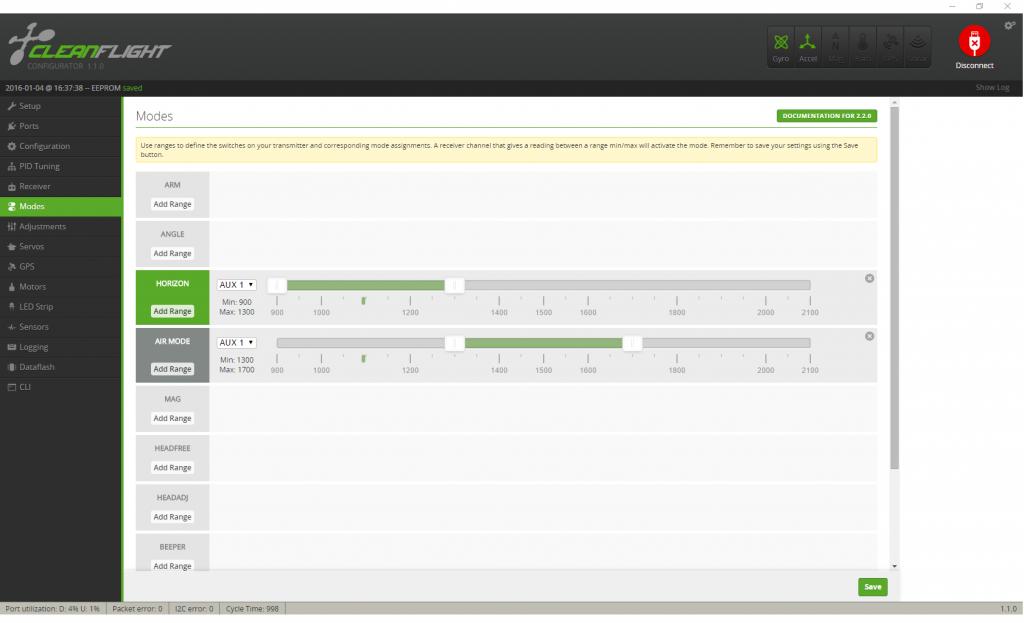This screenshot has height=623, width=1024.
Task: Click the Accel sensor status icon
Action: 807,45
